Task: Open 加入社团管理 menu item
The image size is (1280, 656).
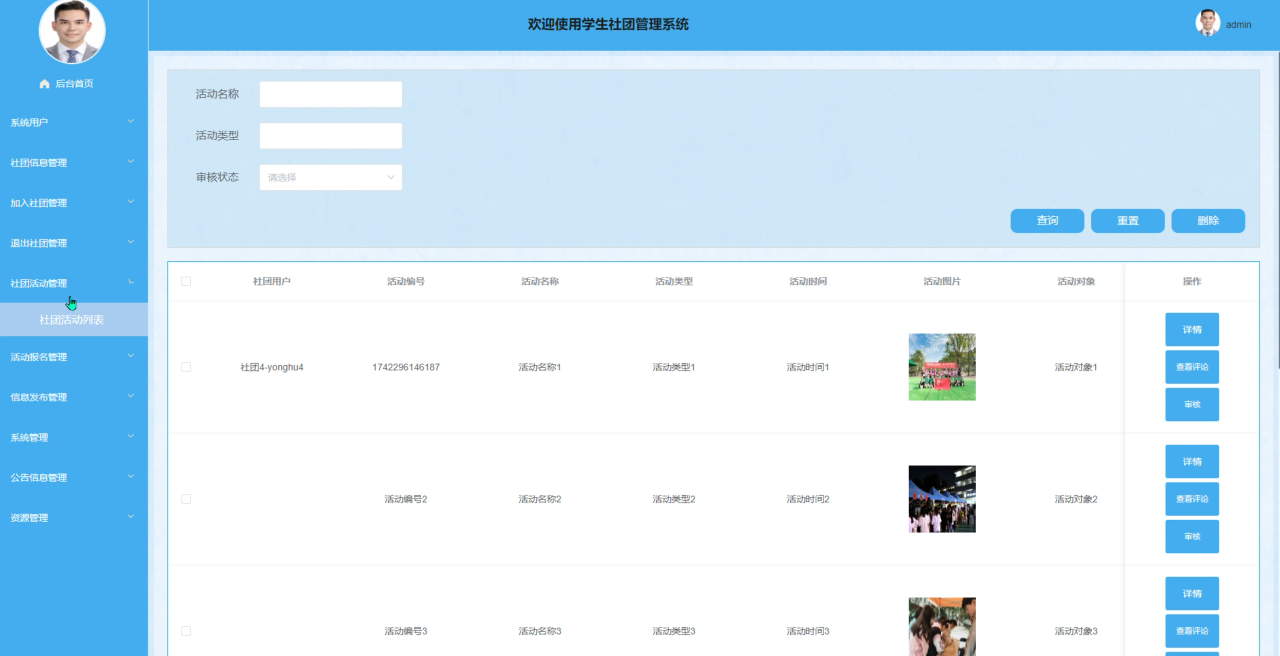Action: pyautogui.click(x=74, y=203)
